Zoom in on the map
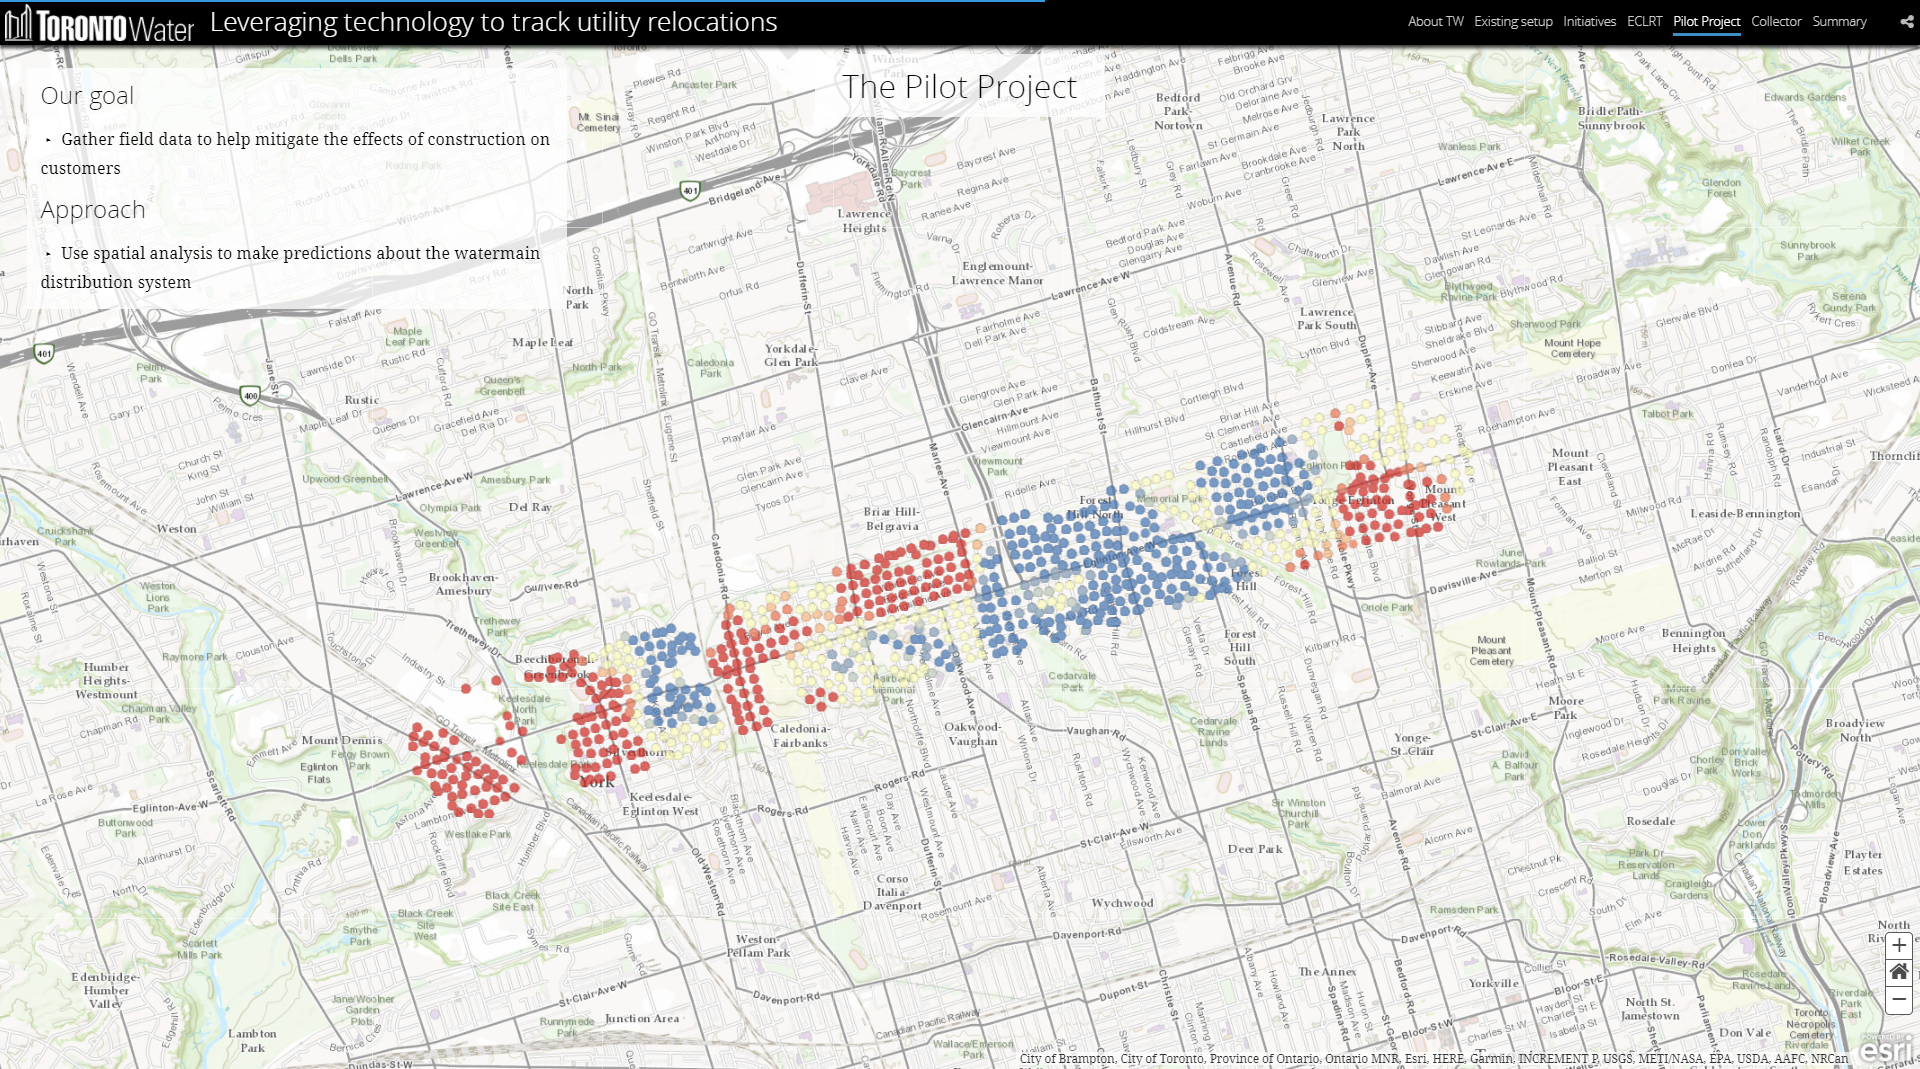Screen dimensions: 1920x1069 click(1898, 946)
